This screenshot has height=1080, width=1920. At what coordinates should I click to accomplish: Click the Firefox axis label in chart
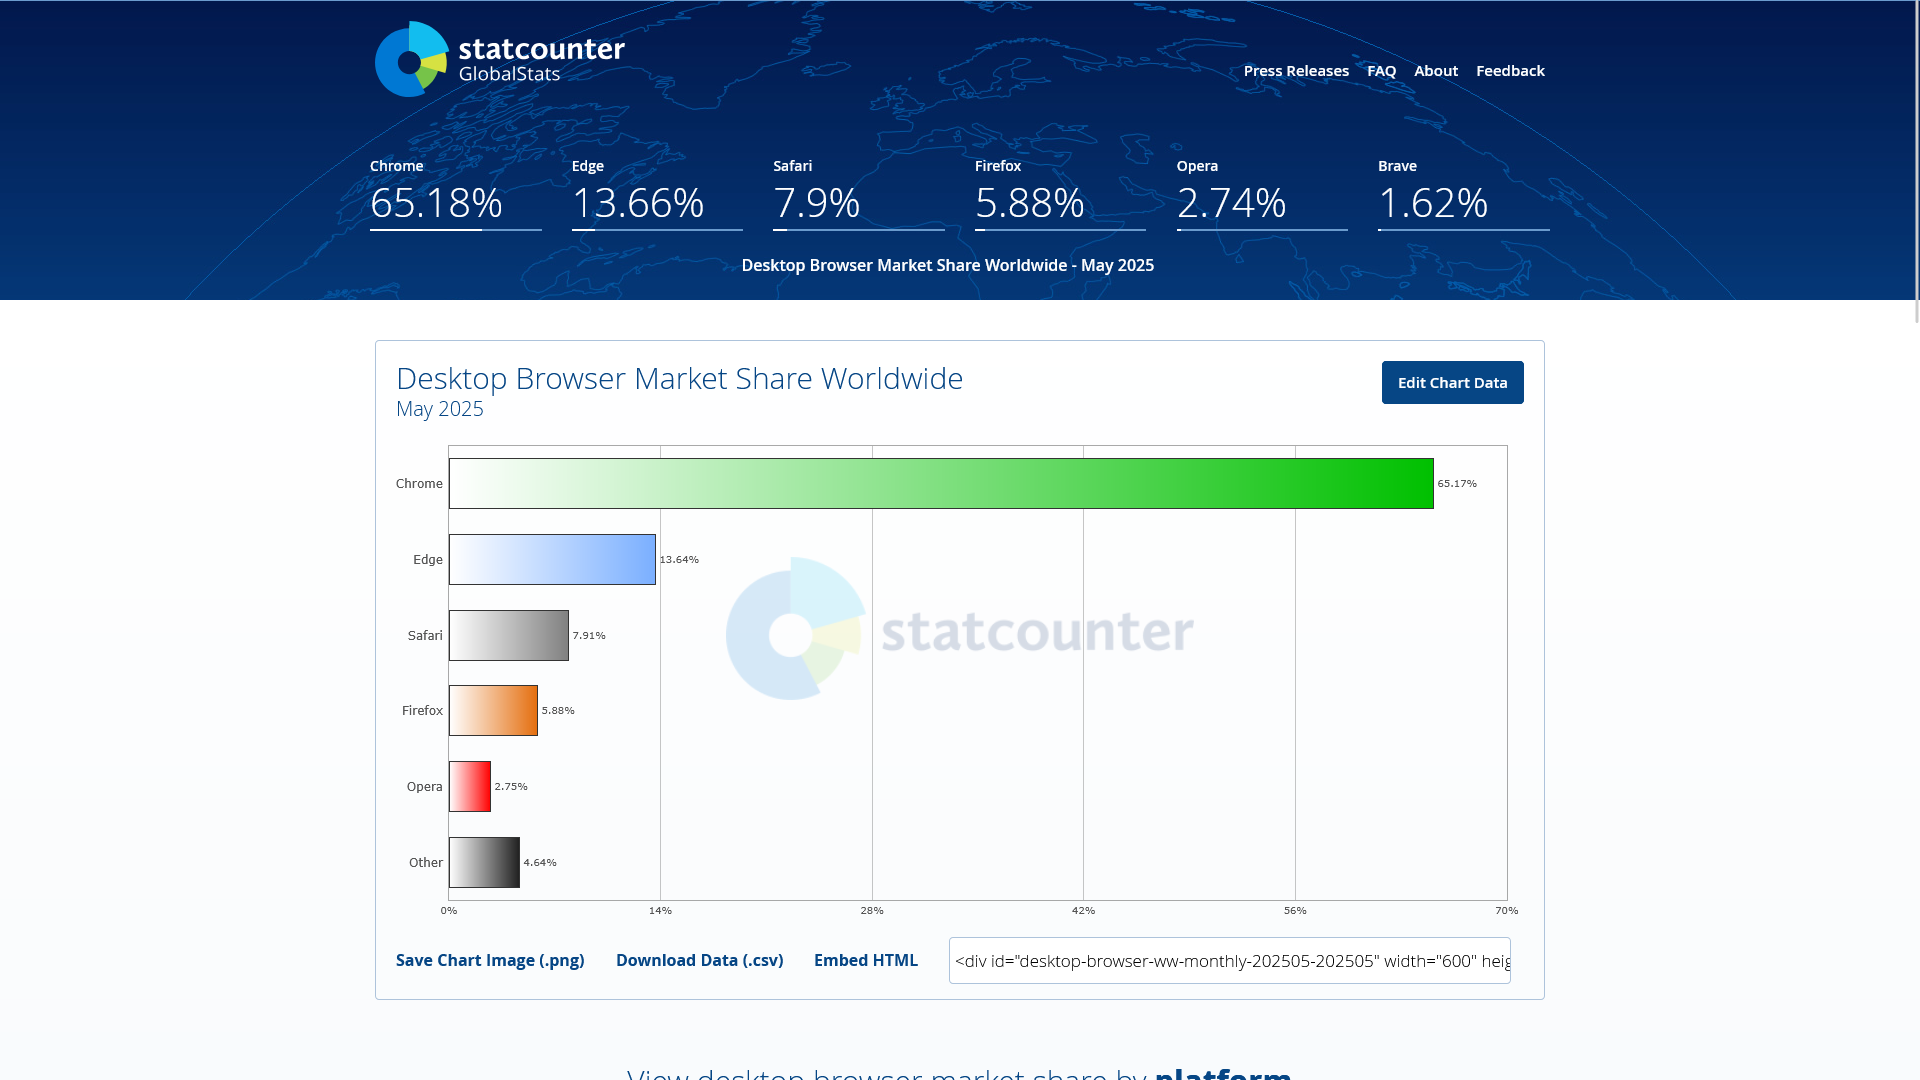coord(422,711)
